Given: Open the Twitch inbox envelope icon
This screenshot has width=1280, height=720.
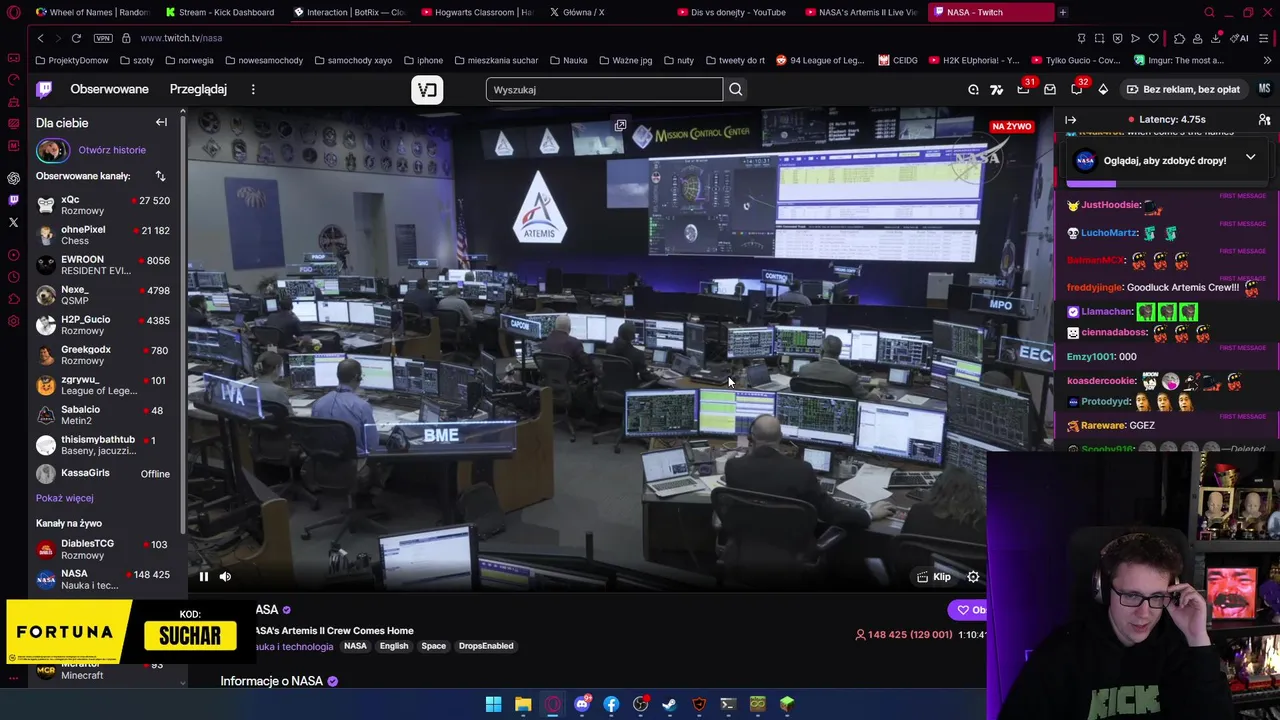Looking at the screenshot, I should [x=1050, y=89].
